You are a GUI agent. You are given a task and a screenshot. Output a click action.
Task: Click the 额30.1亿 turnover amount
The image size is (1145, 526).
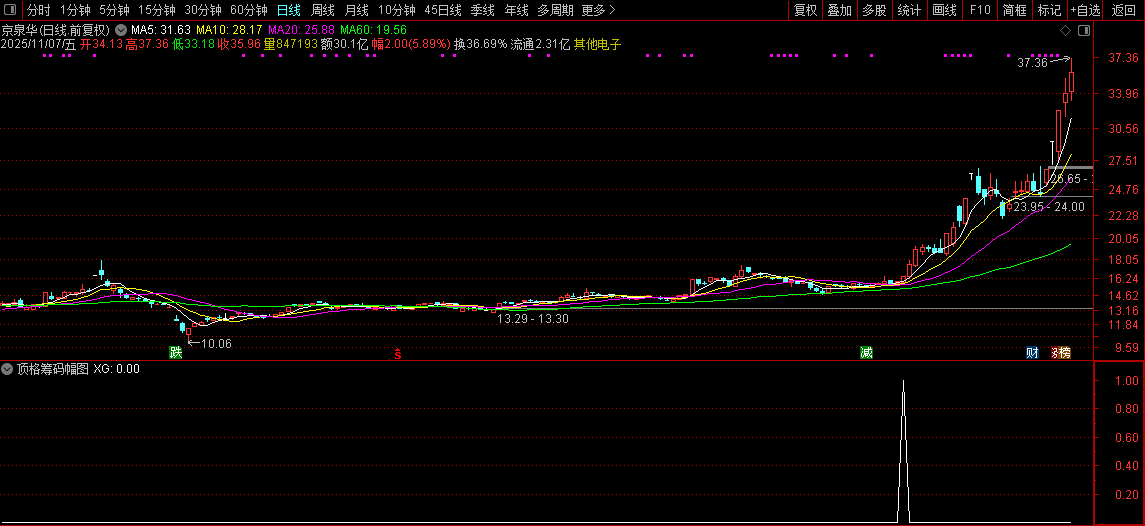click(x=345, y=45)
